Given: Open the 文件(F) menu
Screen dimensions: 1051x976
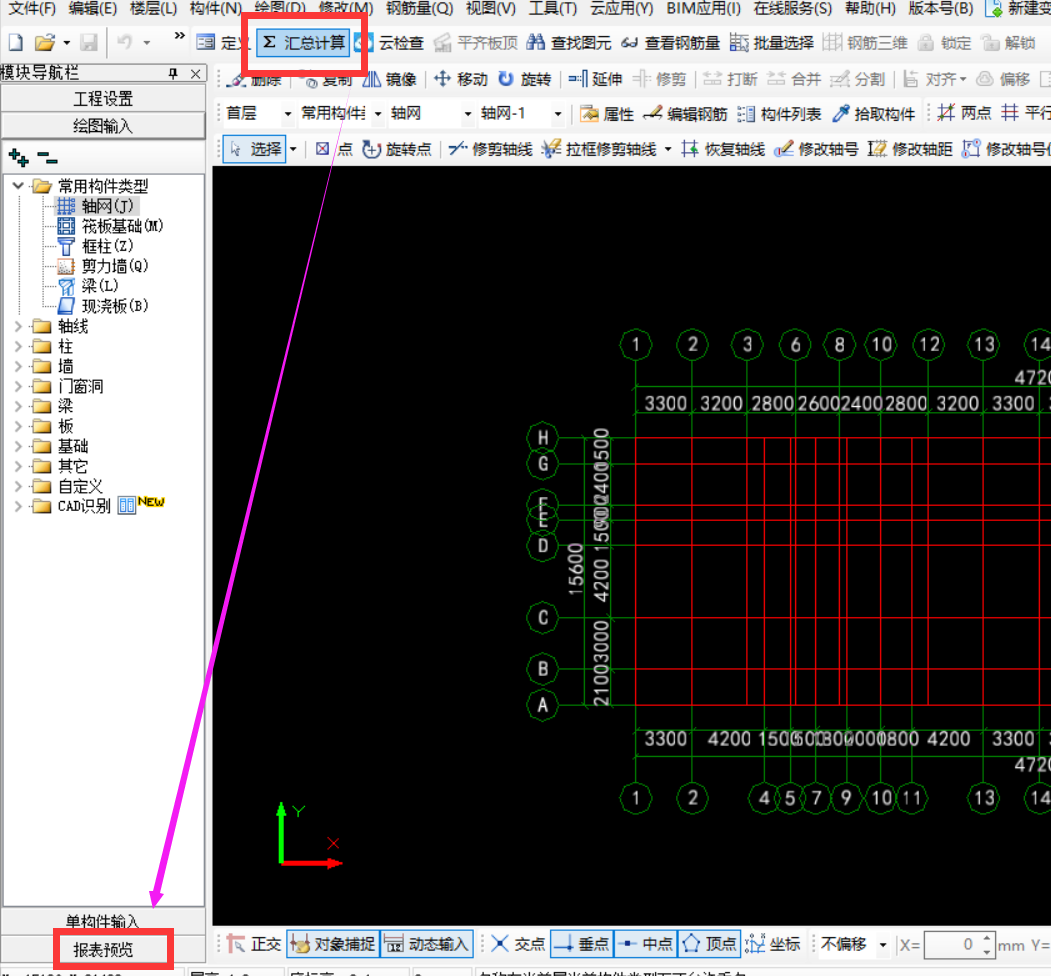Looking at the screenshot, I should [x=32, y=9].
